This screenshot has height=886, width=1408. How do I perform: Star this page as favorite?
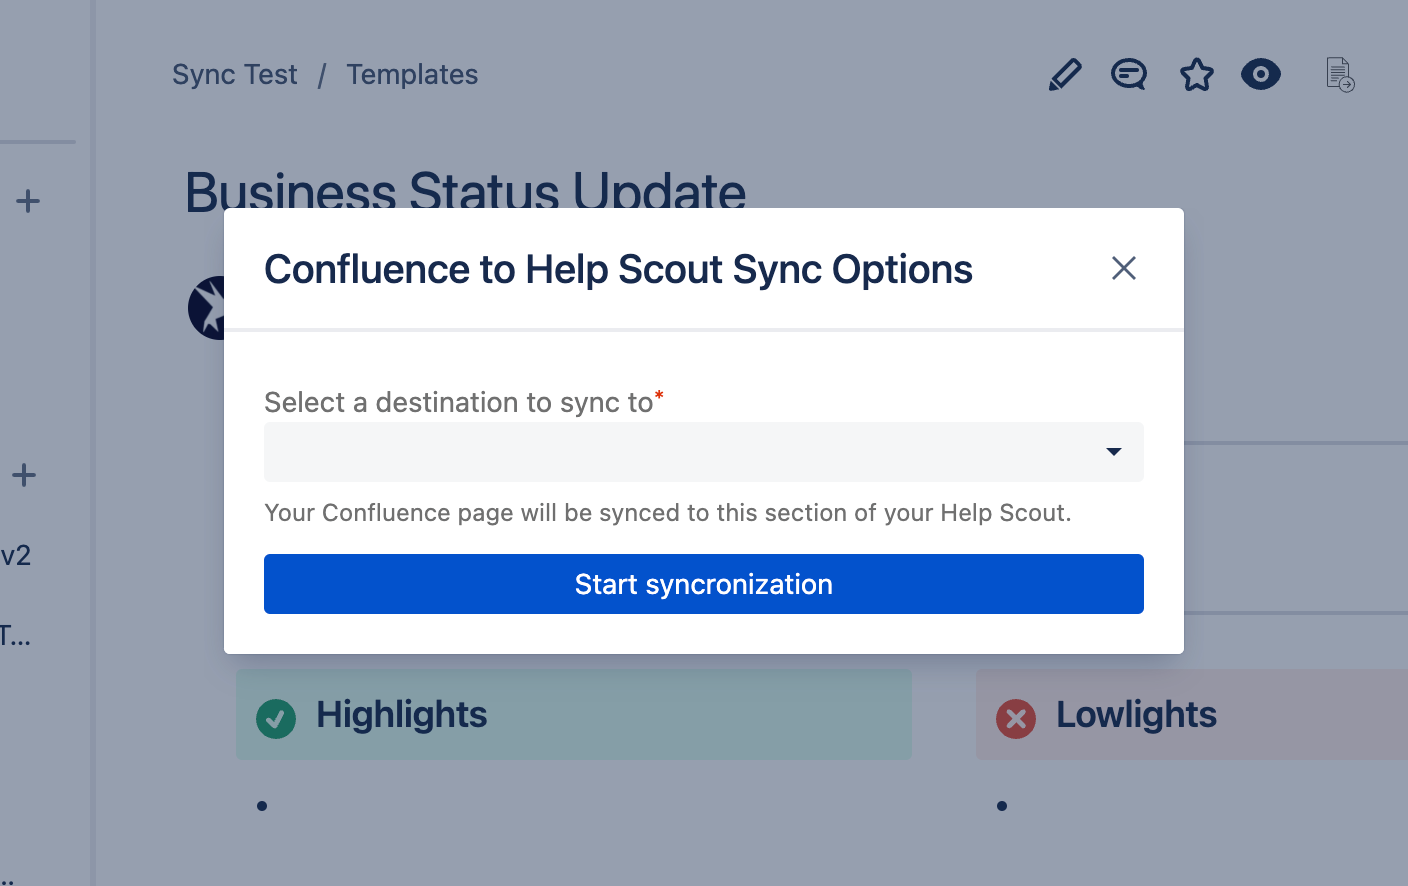point(1196,75)
